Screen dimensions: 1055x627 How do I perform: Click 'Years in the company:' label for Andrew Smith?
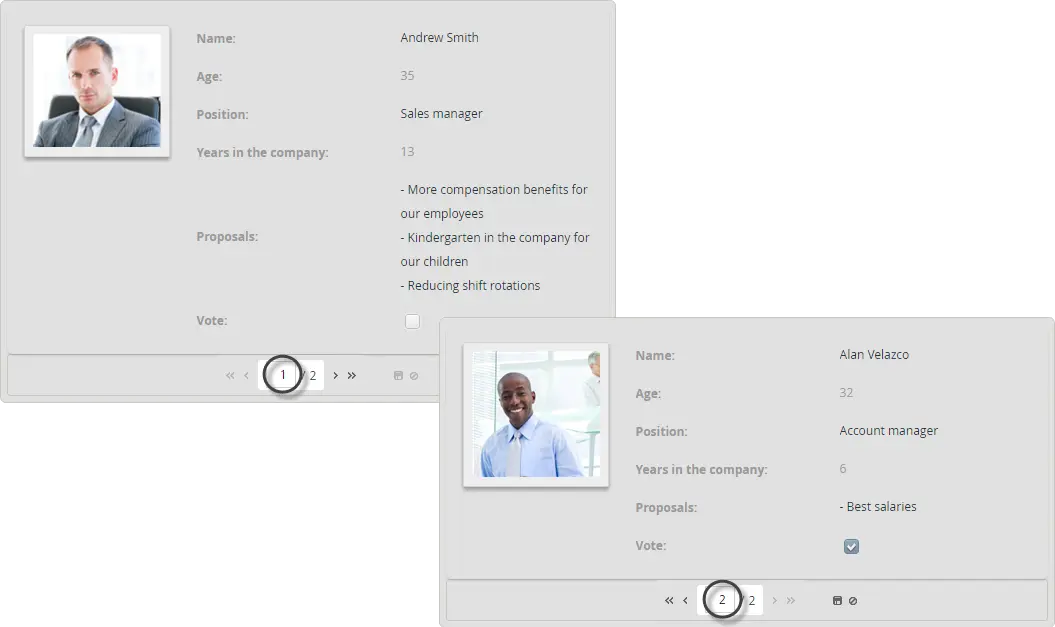[x=262, y=153]
